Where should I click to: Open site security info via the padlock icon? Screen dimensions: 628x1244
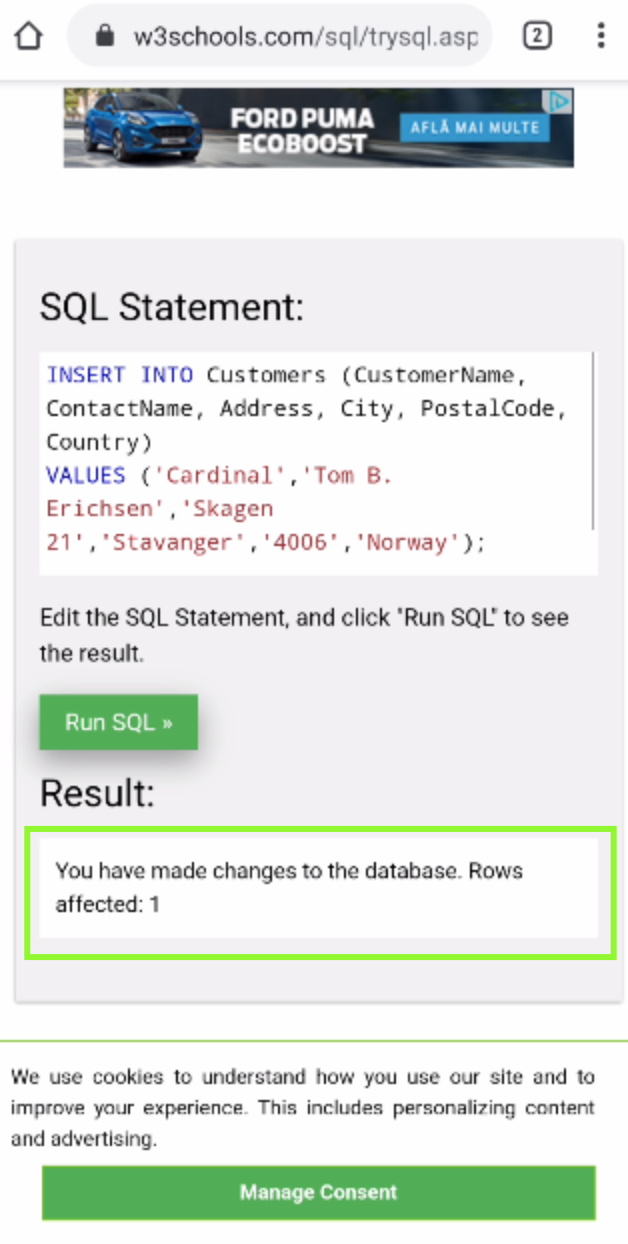pos(104,35)
